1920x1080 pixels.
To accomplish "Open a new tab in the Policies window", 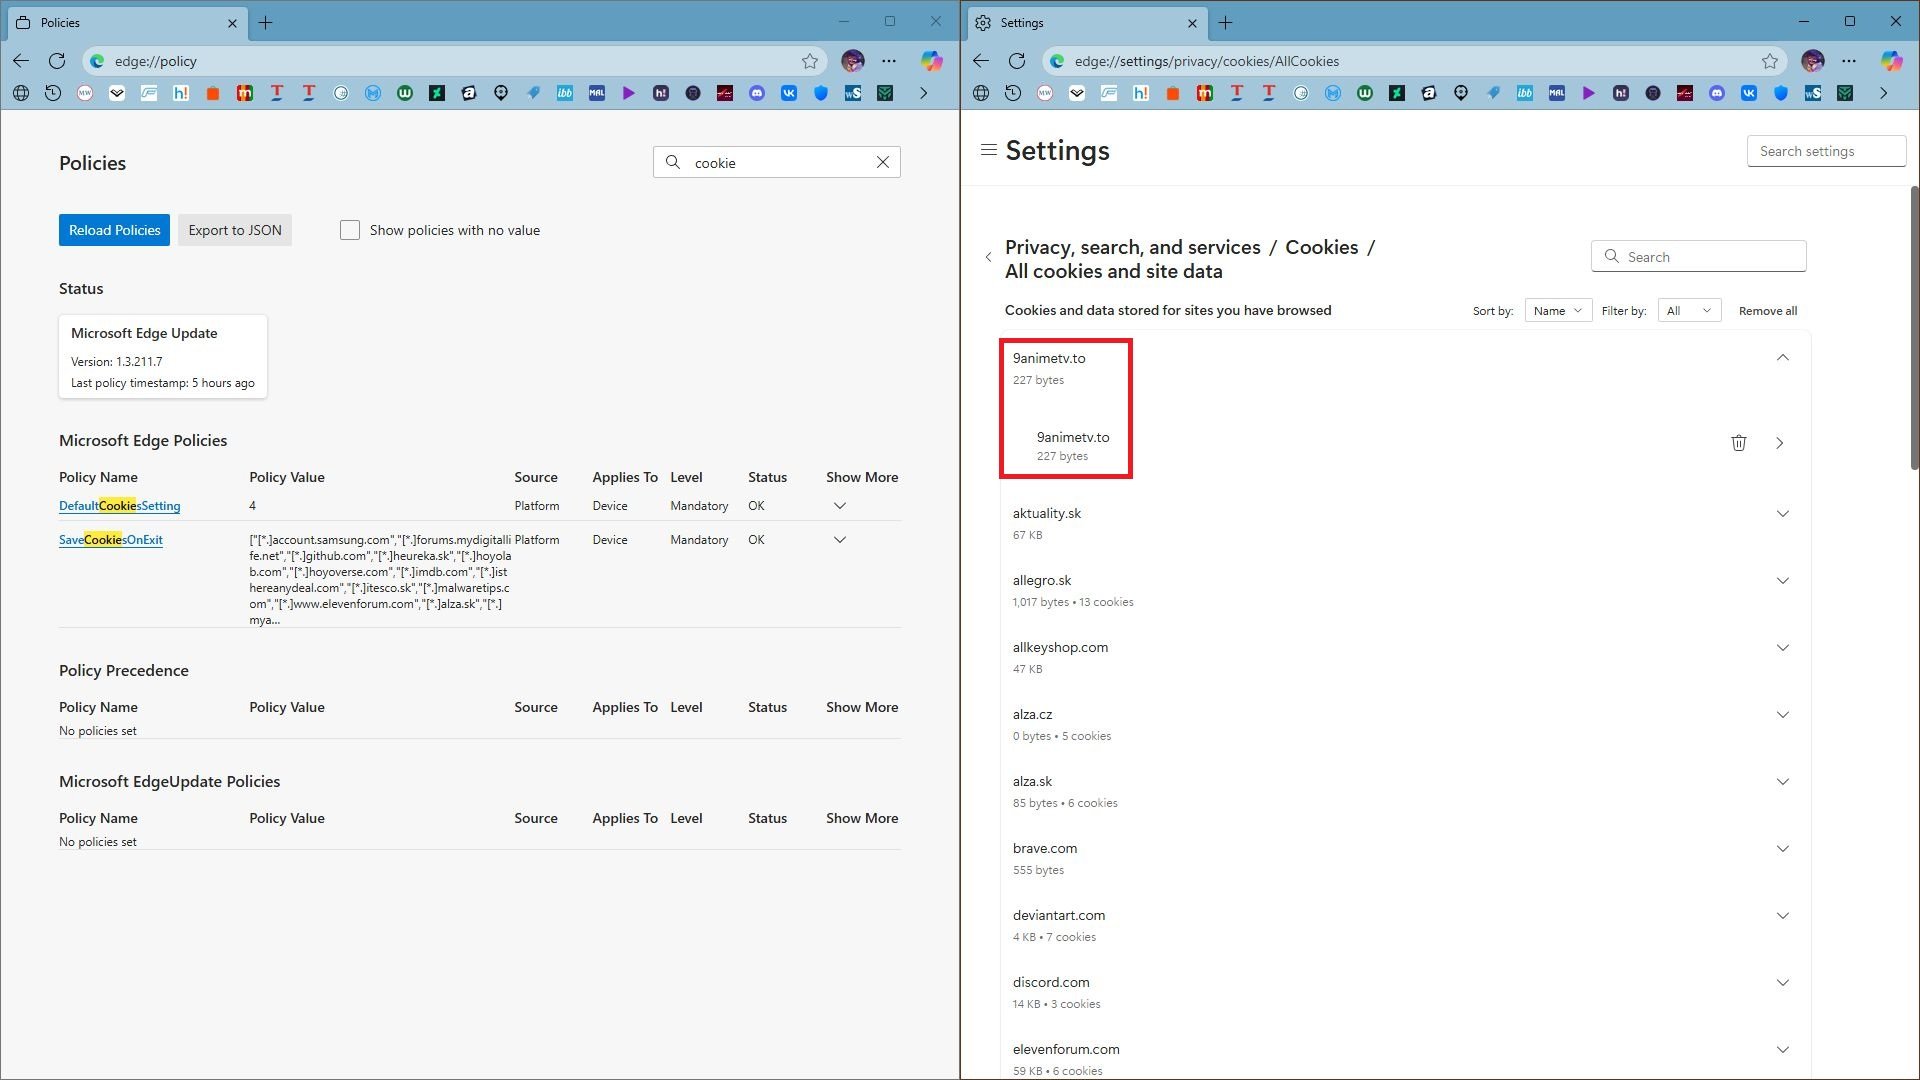I will click(x=266, y=22).
